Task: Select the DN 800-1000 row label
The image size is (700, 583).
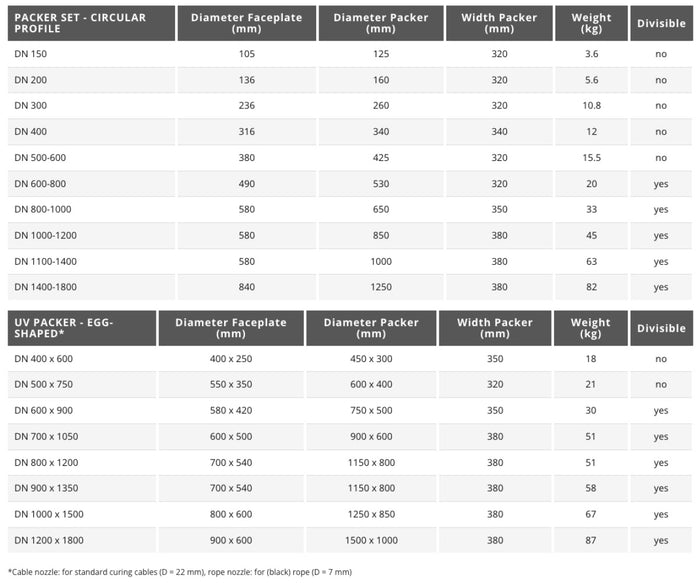Action: (x=43, y=209)
